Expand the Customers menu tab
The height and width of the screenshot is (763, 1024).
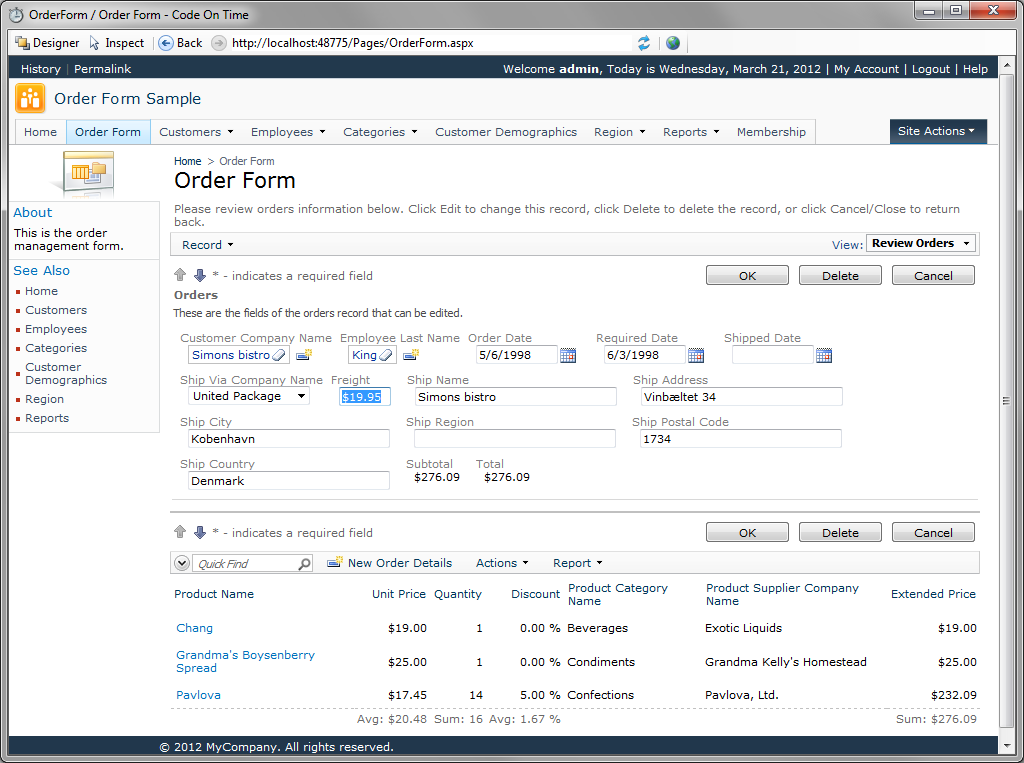(x=196, y=132)
